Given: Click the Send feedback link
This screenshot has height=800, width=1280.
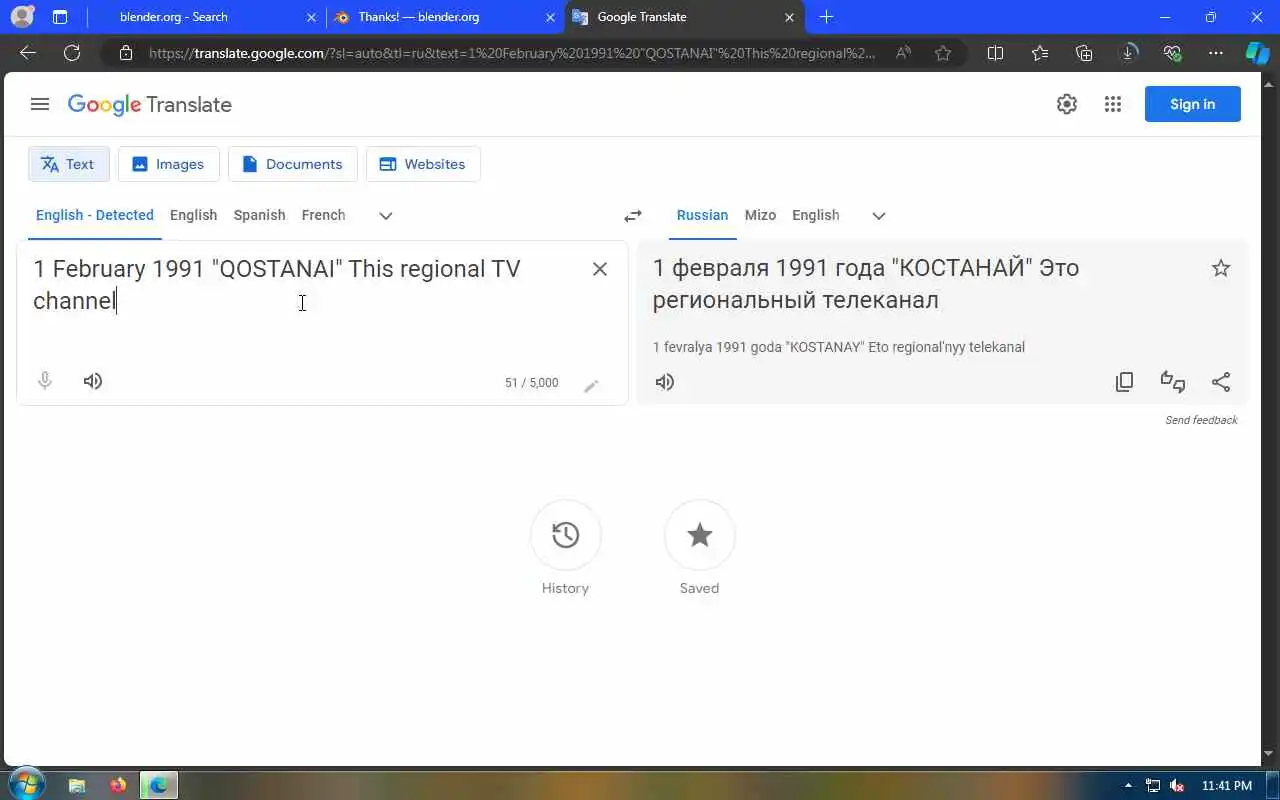Looking at the screenshot, I should tap(1201, 420).
